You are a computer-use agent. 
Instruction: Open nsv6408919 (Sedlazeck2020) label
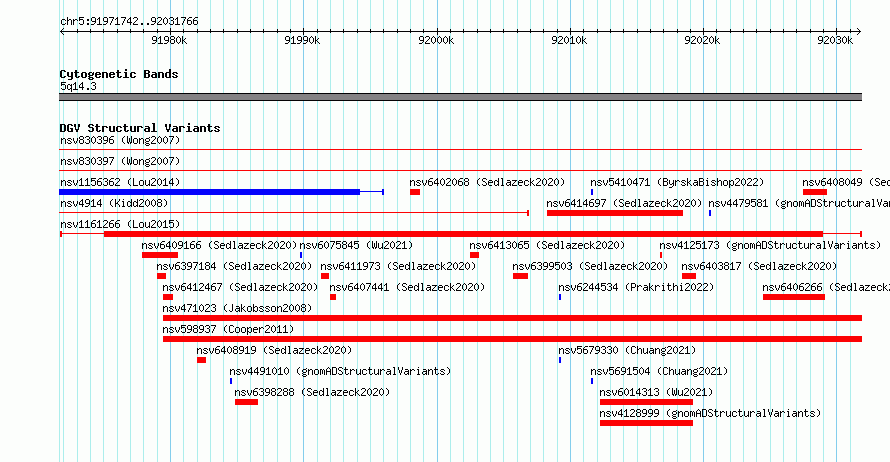pos(274,350)
